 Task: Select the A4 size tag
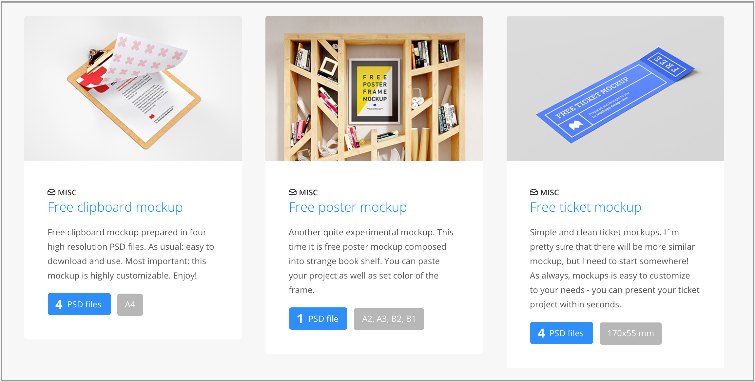pos(130,305)
